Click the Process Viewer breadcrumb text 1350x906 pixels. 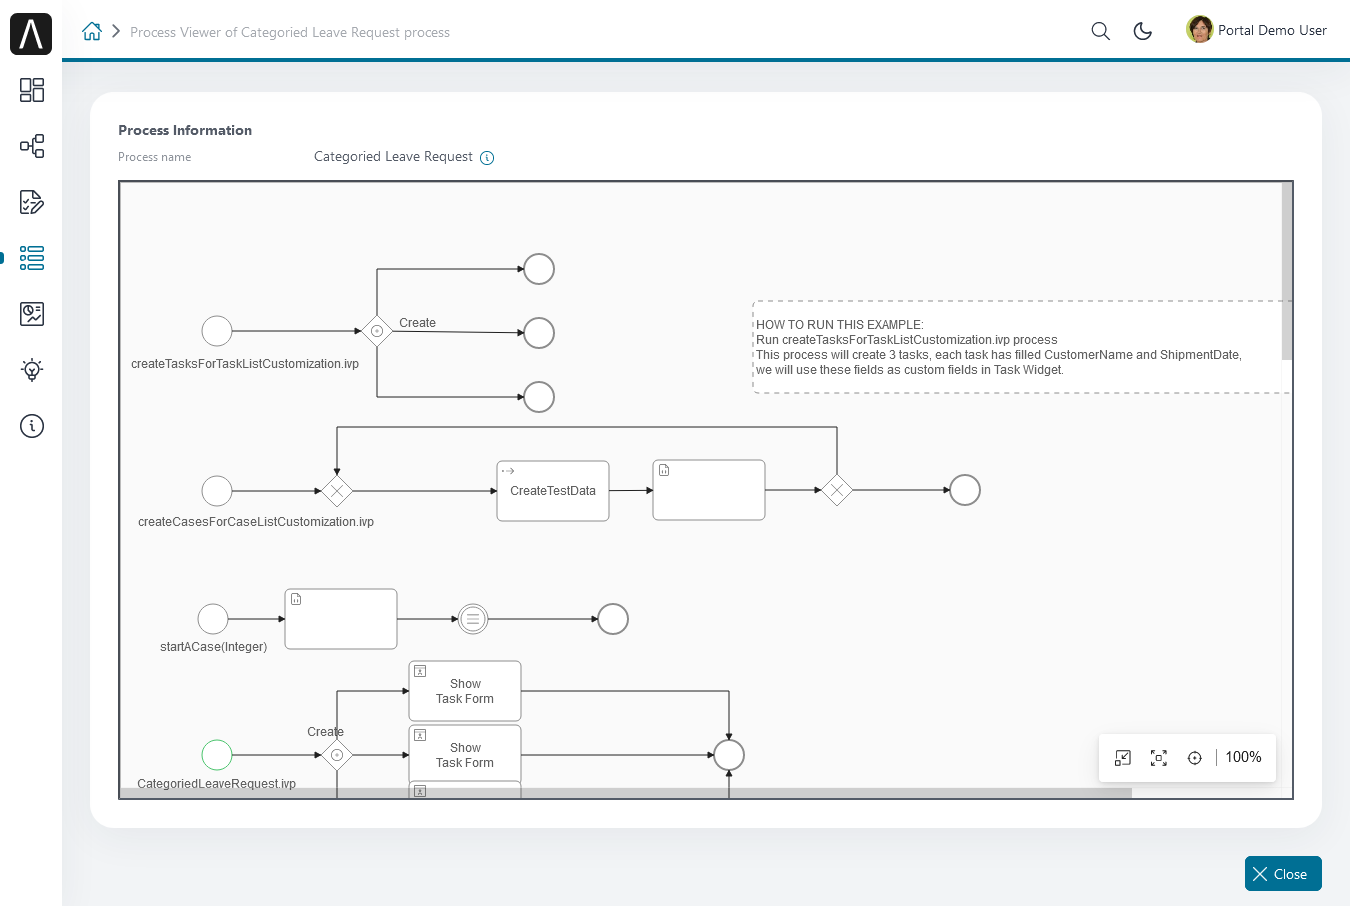pyautogui.click(x=290, y=32)
